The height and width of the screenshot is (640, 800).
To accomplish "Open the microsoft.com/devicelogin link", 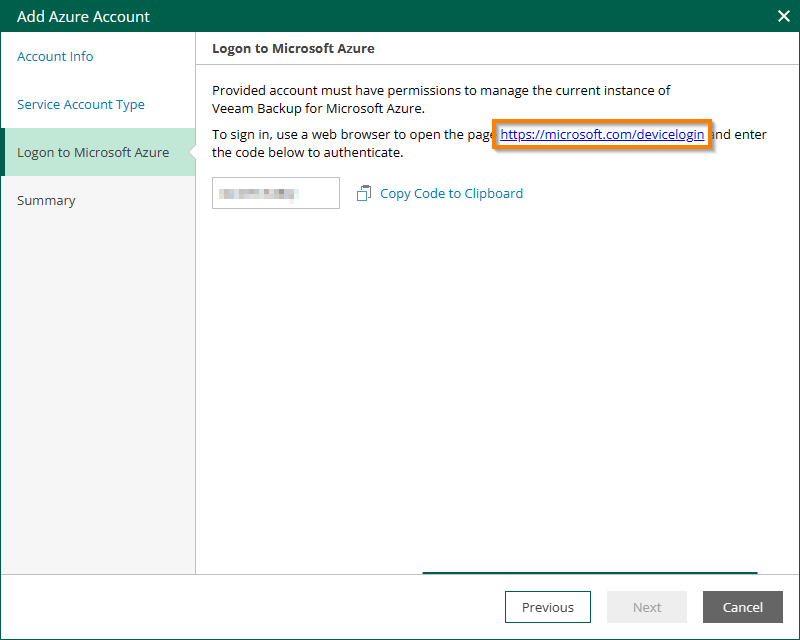I will coord(602,134).
